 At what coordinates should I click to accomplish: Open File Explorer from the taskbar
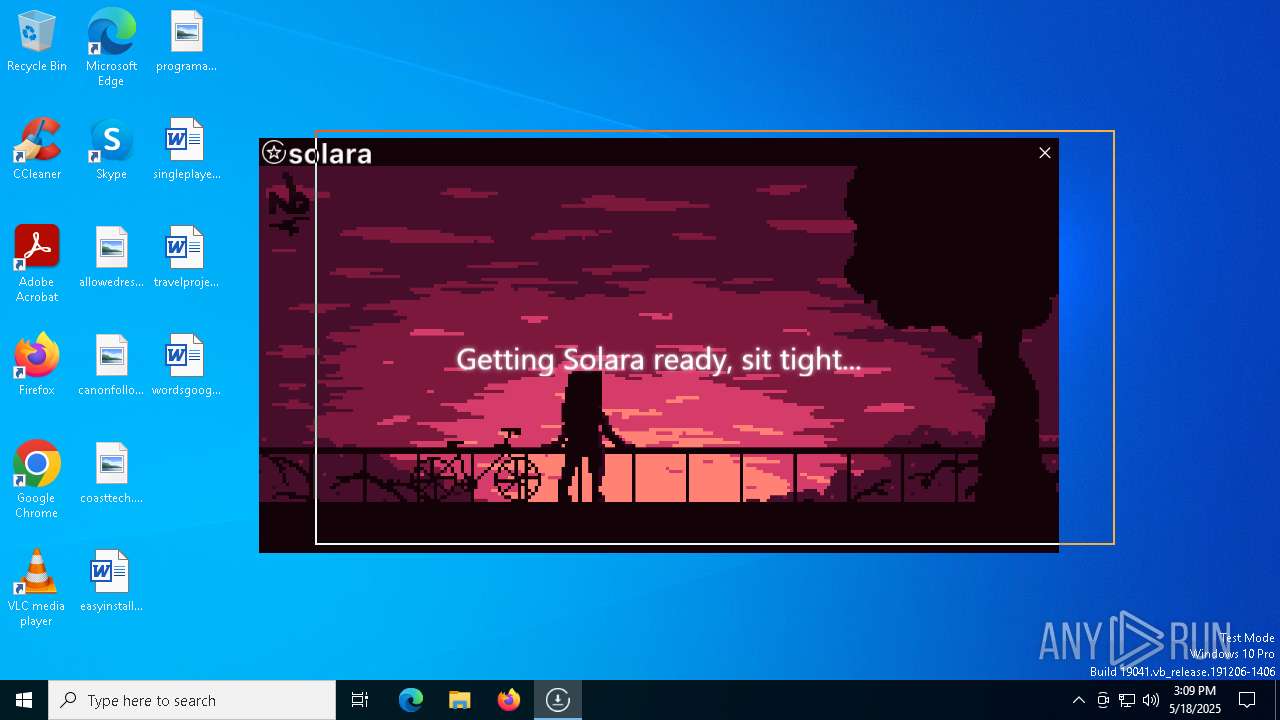click(460, 700)
